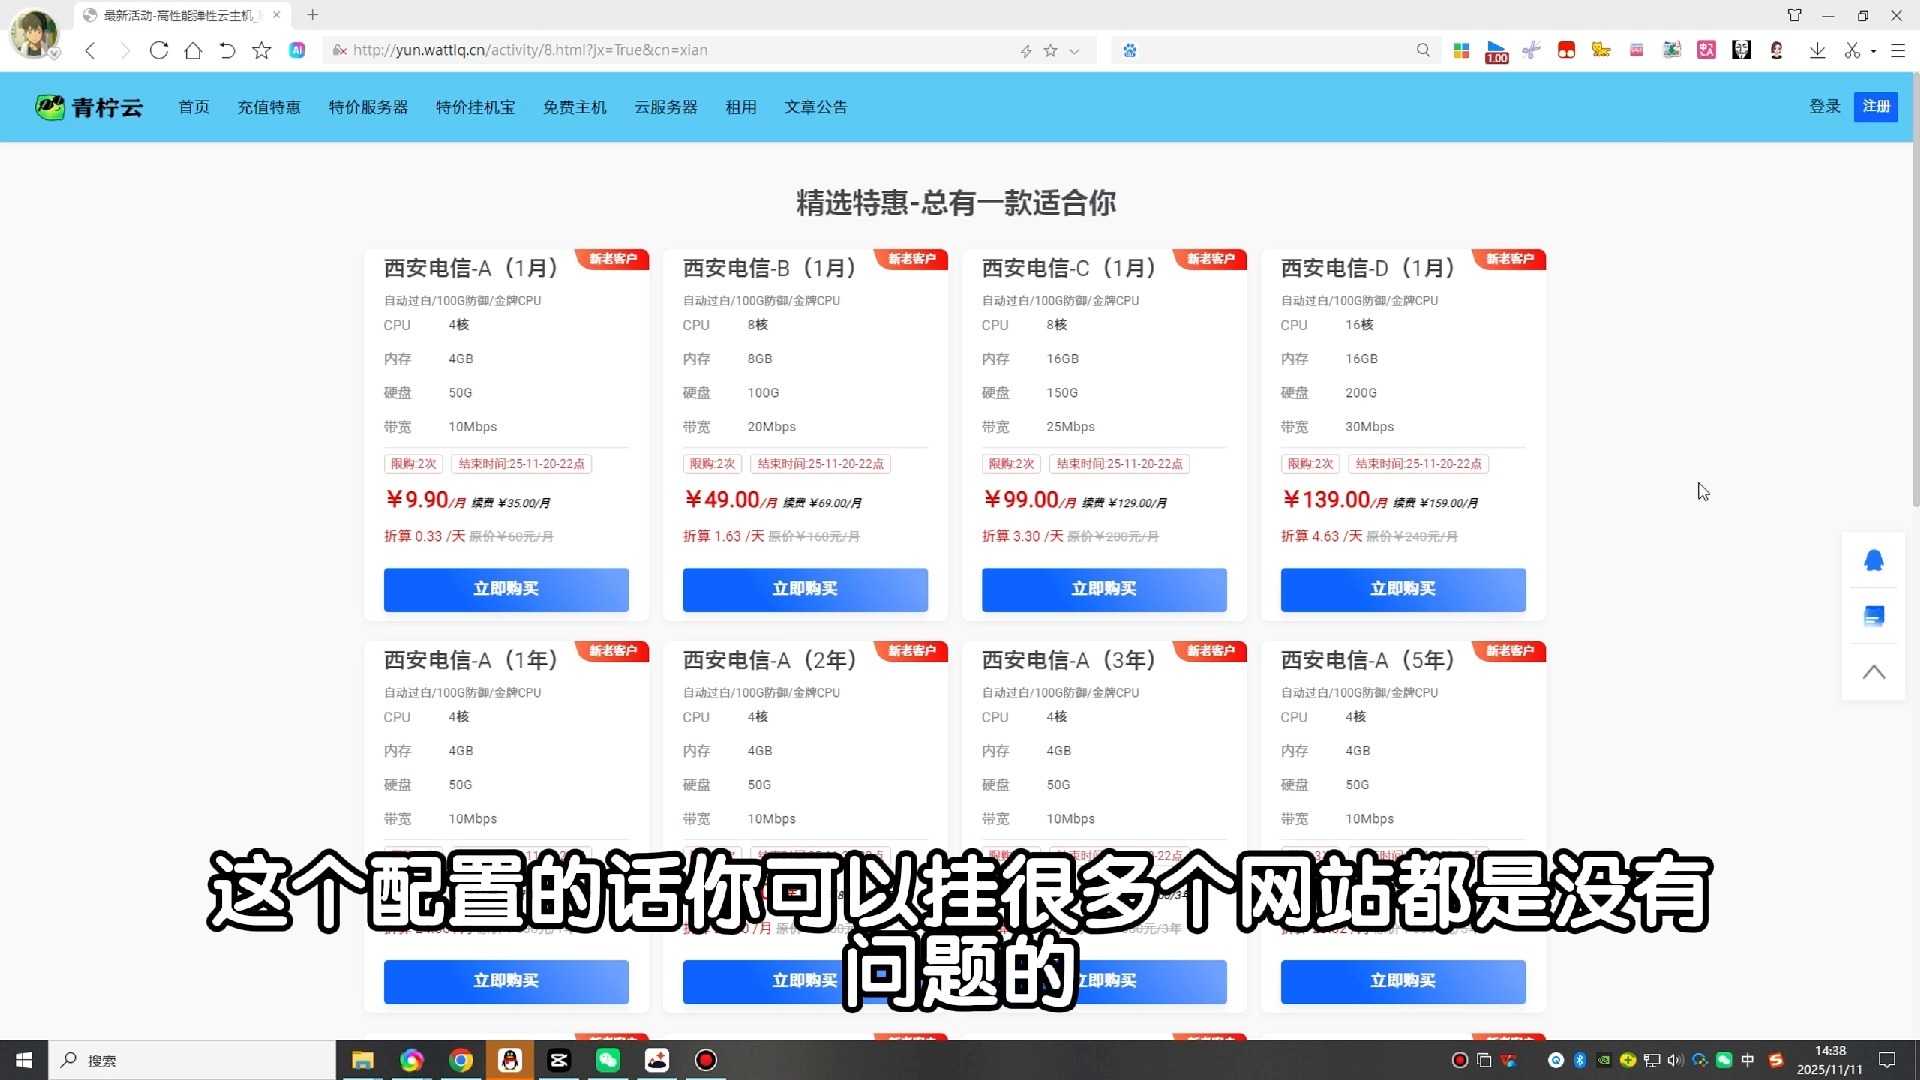The height and width of the screenshot is (1080, 1920).
Task: Buy 西安电信-C (1月) with 立即购买
Action: click(x=1104, y=589)
